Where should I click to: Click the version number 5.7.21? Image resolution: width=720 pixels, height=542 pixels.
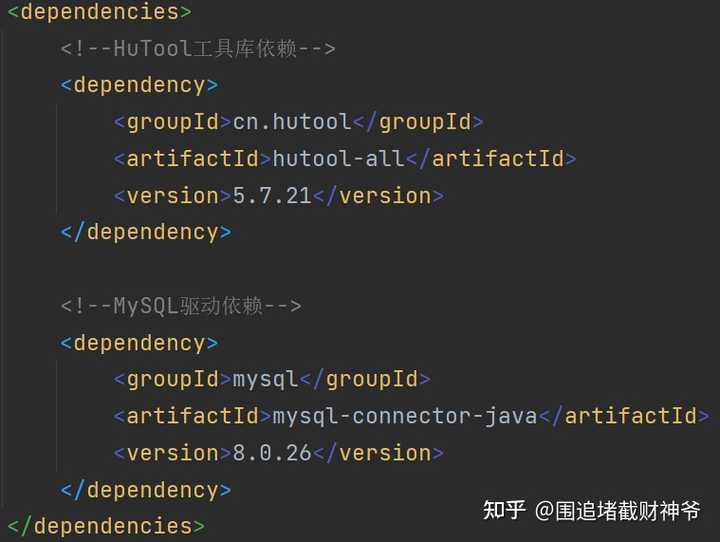(x=272, y=196)
